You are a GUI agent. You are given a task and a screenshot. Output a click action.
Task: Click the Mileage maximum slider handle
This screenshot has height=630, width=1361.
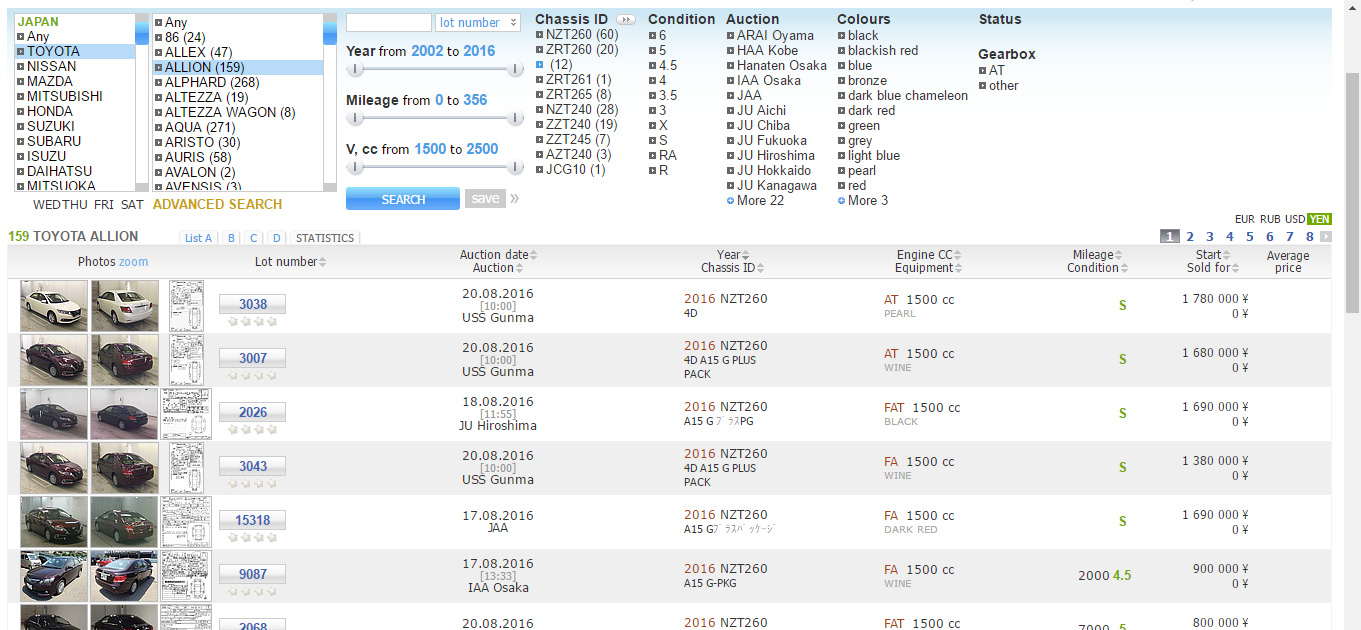(x=516, y=118)
